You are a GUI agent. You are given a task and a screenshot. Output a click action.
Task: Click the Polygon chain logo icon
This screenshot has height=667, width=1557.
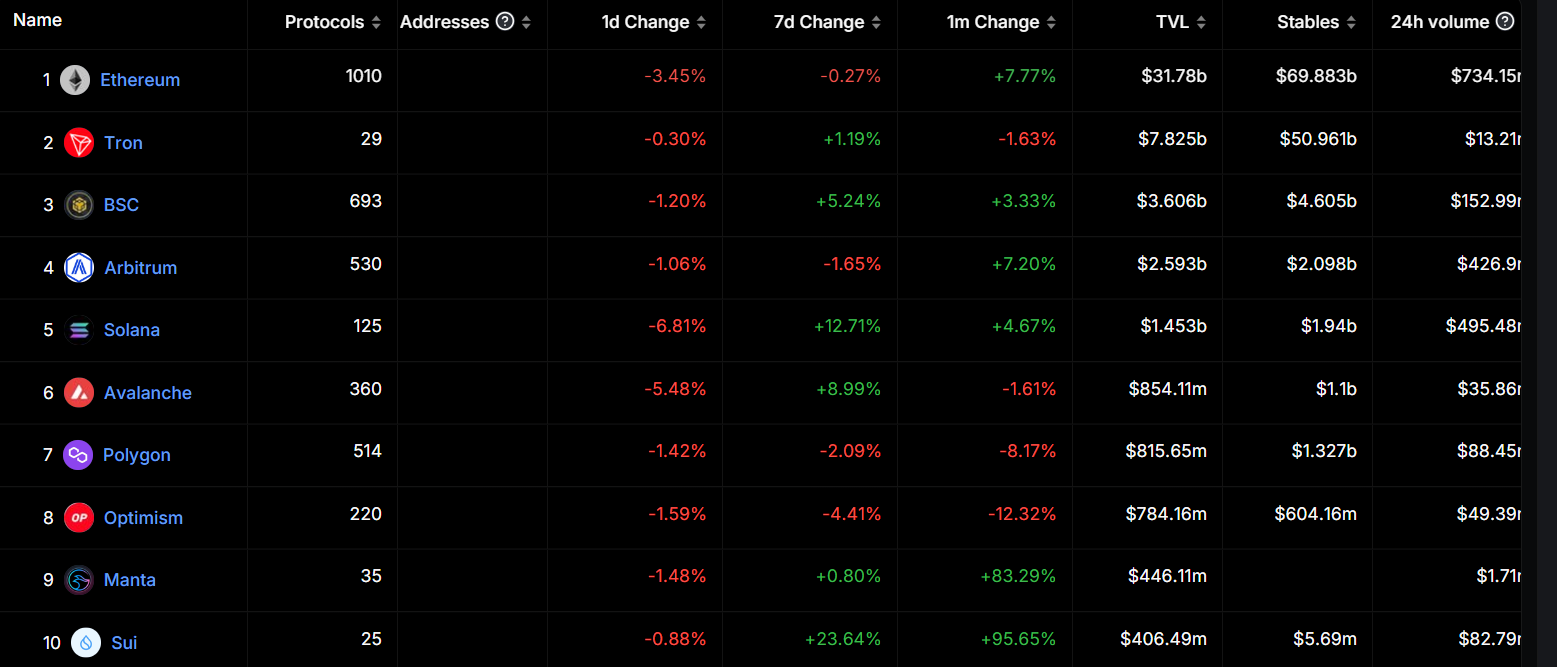point(78,455)
